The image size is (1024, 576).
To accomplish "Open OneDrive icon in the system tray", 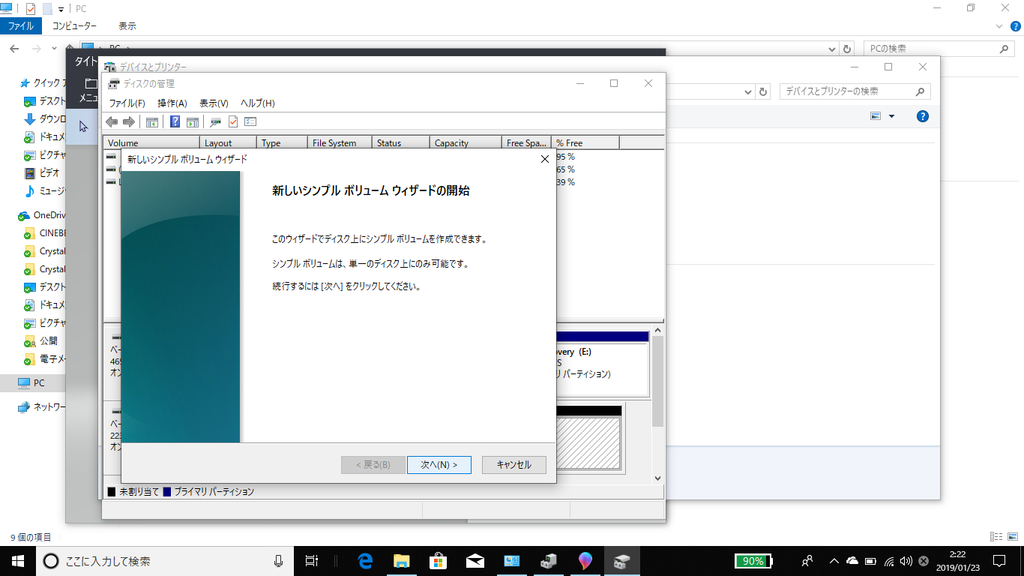I will coord(851,561).
